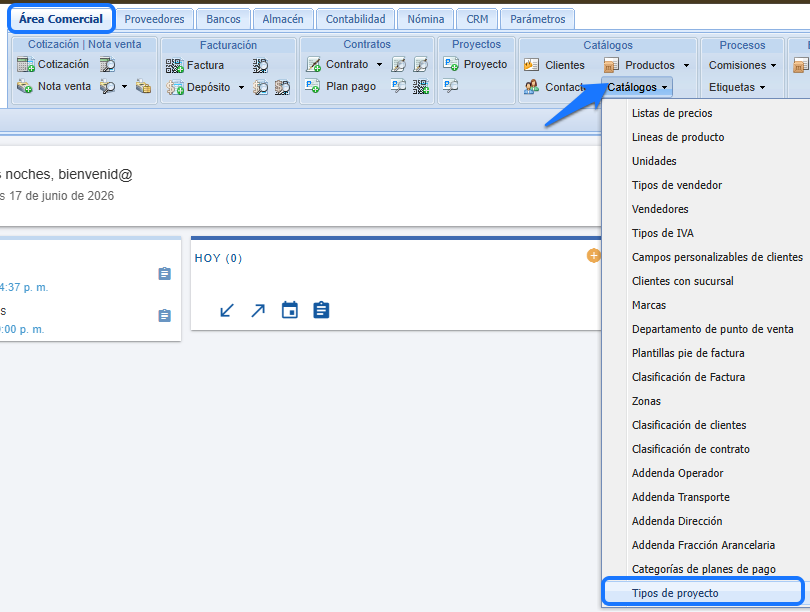Click the clipboard icon beside the calendar icon
810x612 pixels.
pos(321,310)
